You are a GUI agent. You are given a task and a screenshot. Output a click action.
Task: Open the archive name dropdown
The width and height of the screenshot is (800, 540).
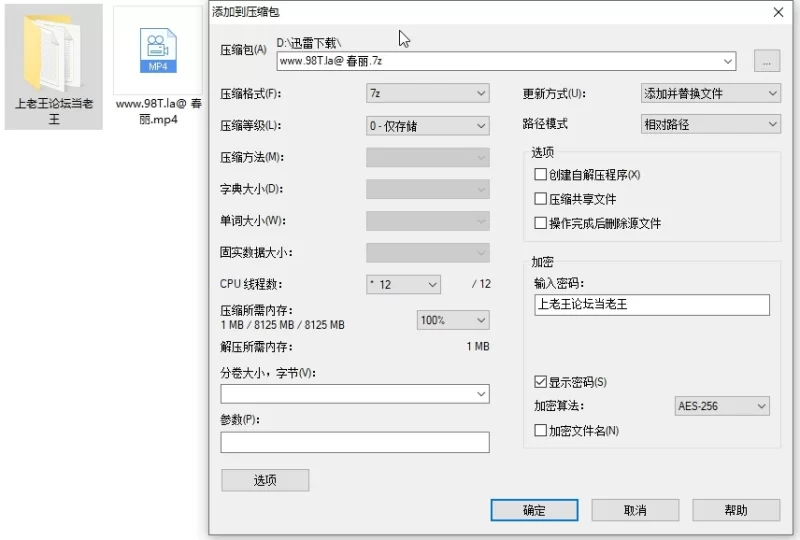tap(728, 61)
